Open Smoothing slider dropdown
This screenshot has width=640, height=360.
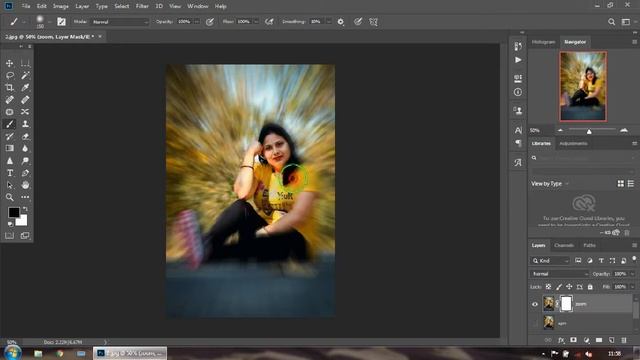[329, 22]
